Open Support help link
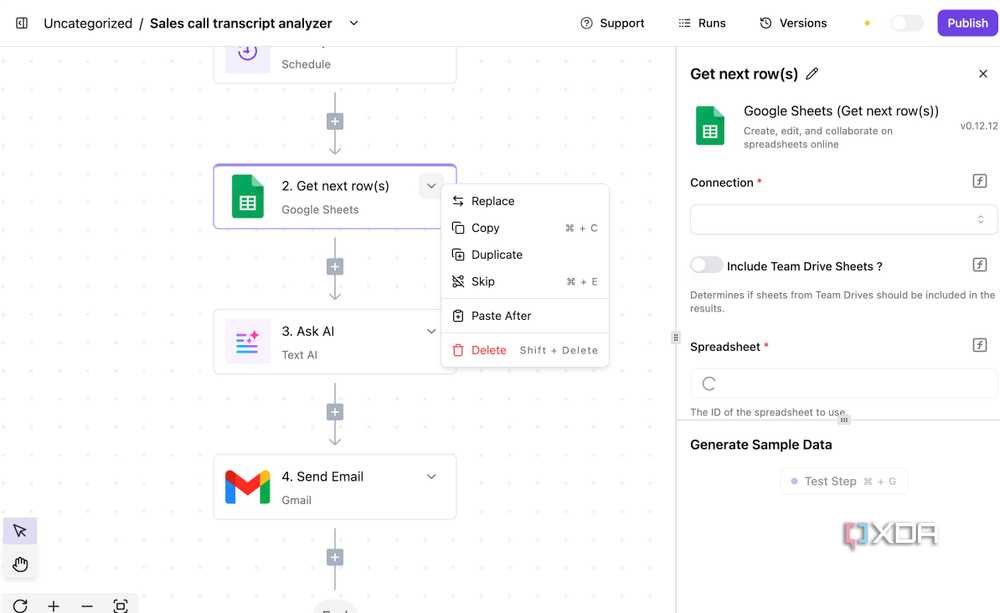The height and width of the screenshot is (613, 1000). (612, 23)
